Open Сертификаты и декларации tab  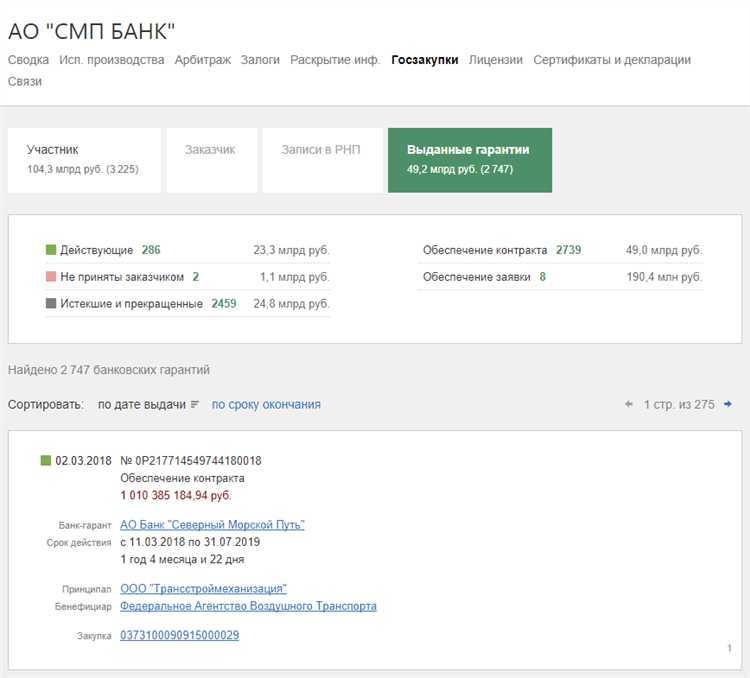[612, 60]
